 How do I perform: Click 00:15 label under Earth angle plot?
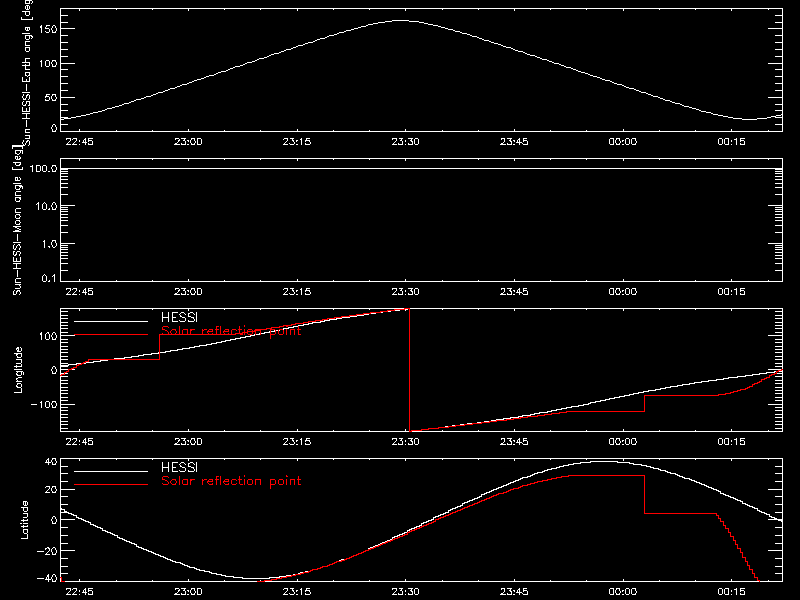coord(731,142)
